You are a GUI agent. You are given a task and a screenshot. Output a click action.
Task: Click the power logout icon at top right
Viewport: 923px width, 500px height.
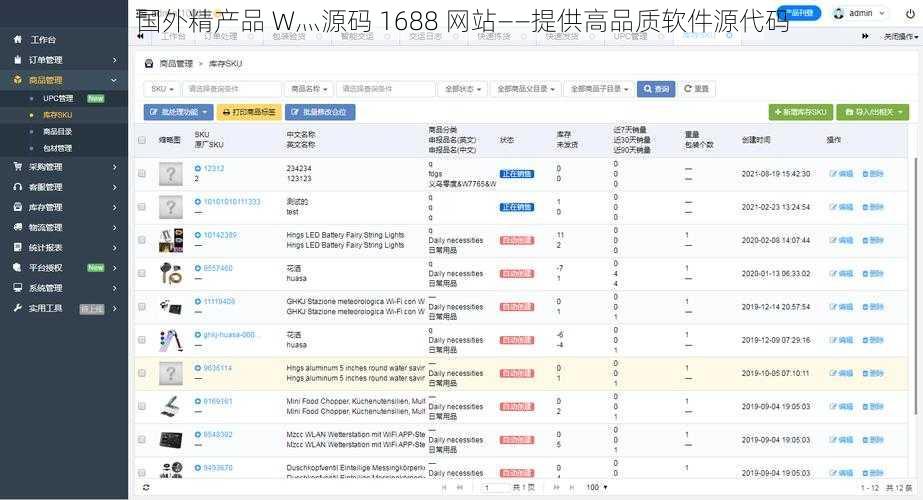[910, 14]
